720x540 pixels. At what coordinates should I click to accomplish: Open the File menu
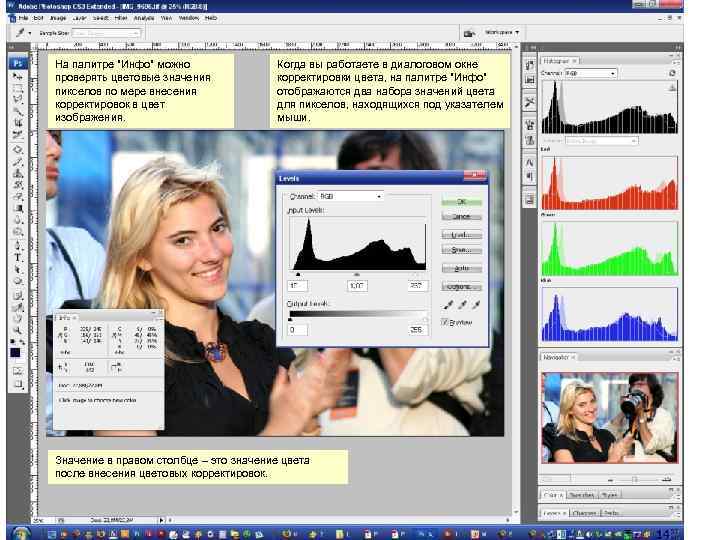(x=23, y=18)
